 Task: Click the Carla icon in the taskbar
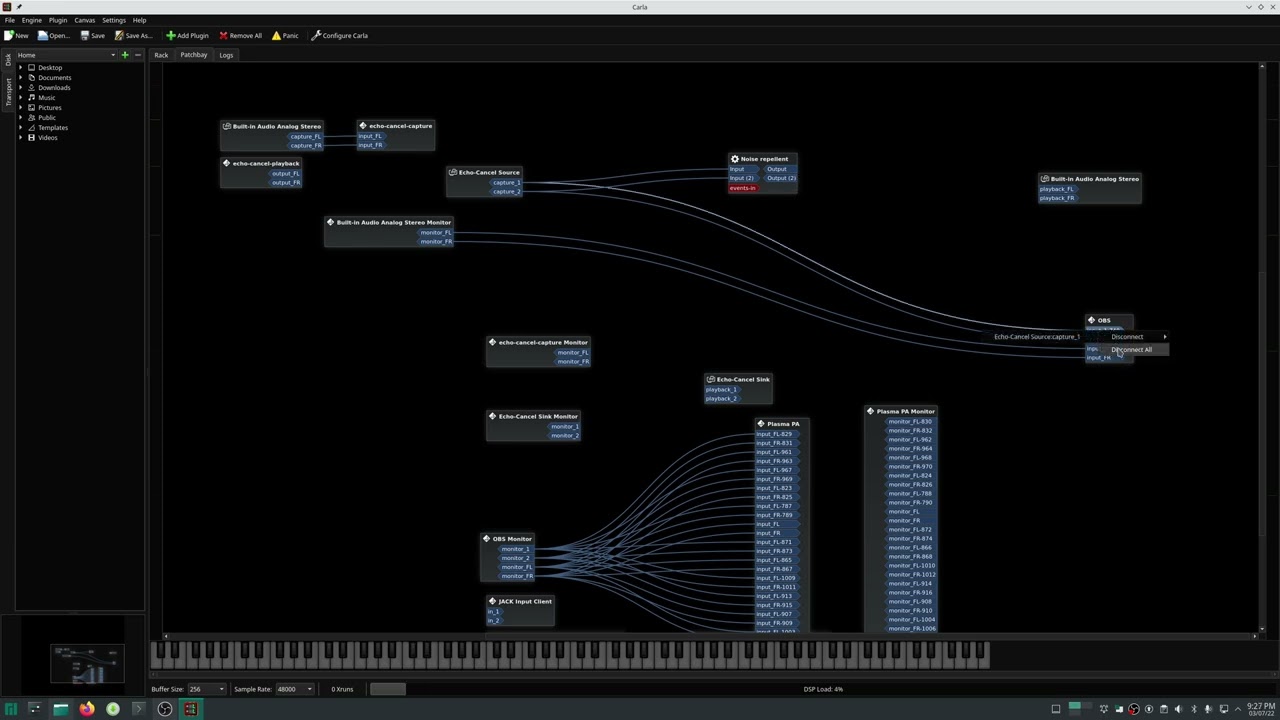(190, 709)
